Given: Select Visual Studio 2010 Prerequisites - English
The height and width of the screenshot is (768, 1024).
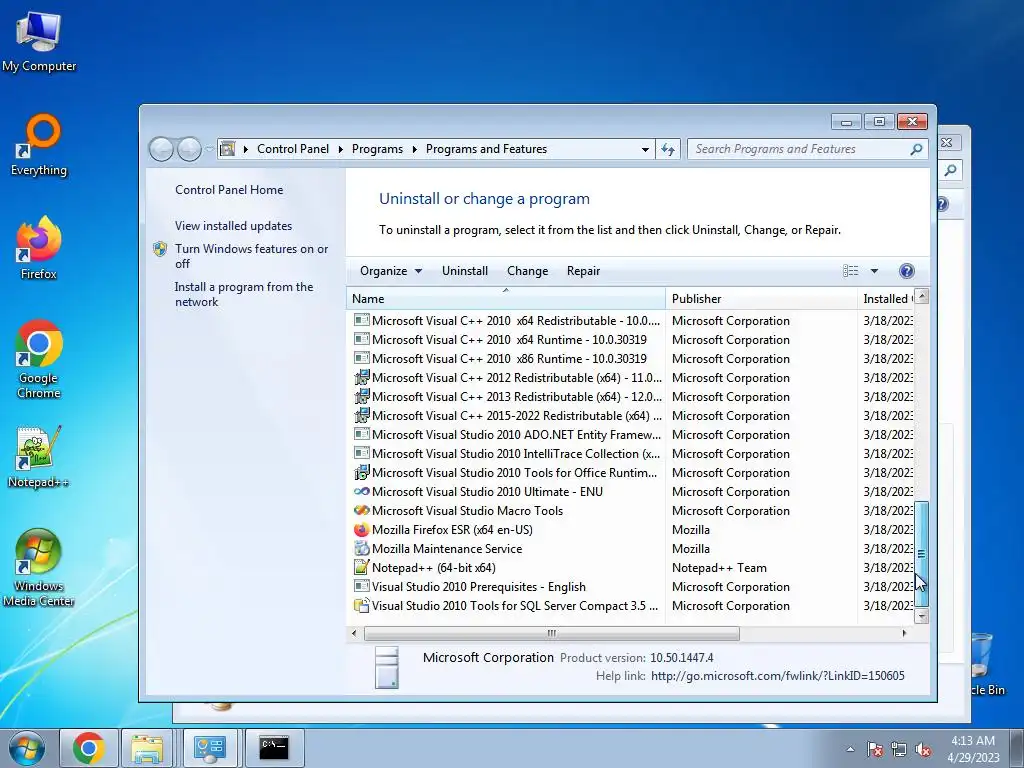Looking at the screenshot, I should point(632,586).
